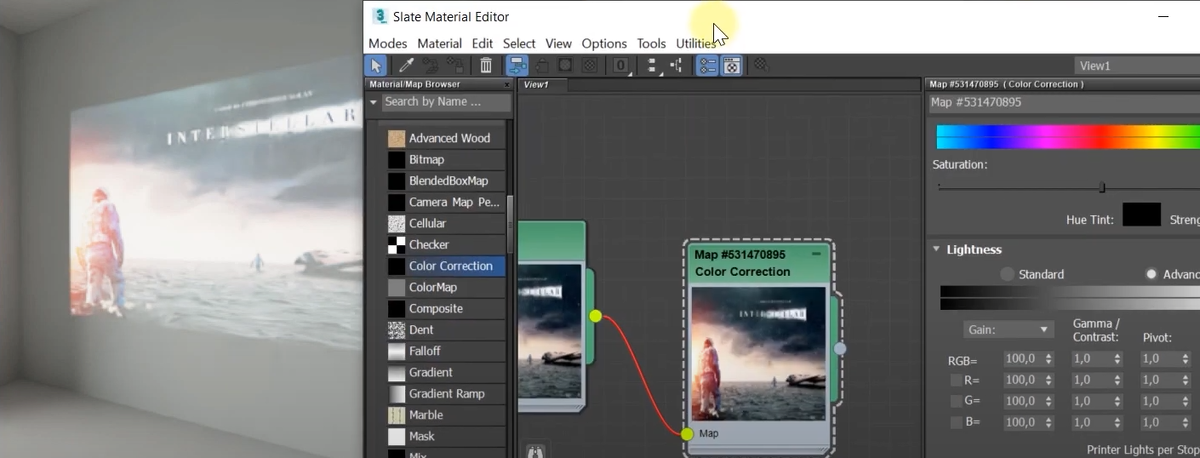
Task: Open the Modes menu
Action: pos(387,43)
